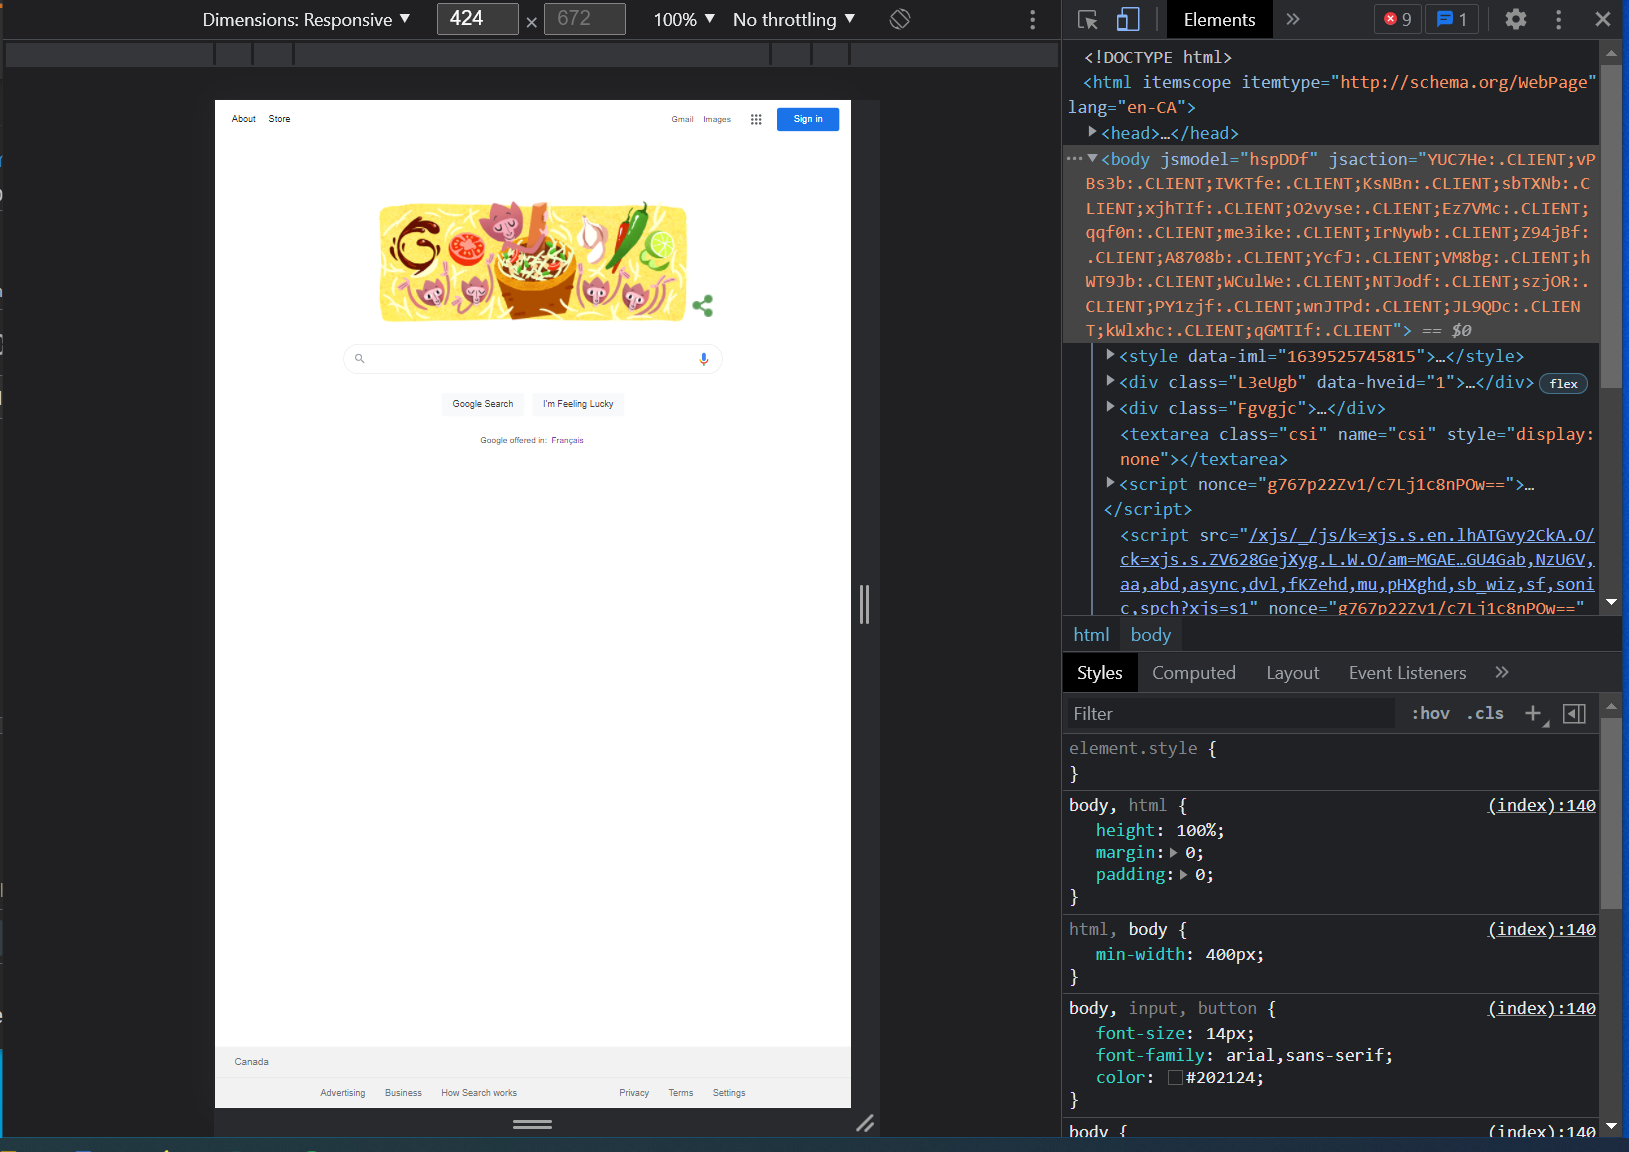Open the xjs script source link
This screenshot has width=1629, height=1152.
(1357, 572)
